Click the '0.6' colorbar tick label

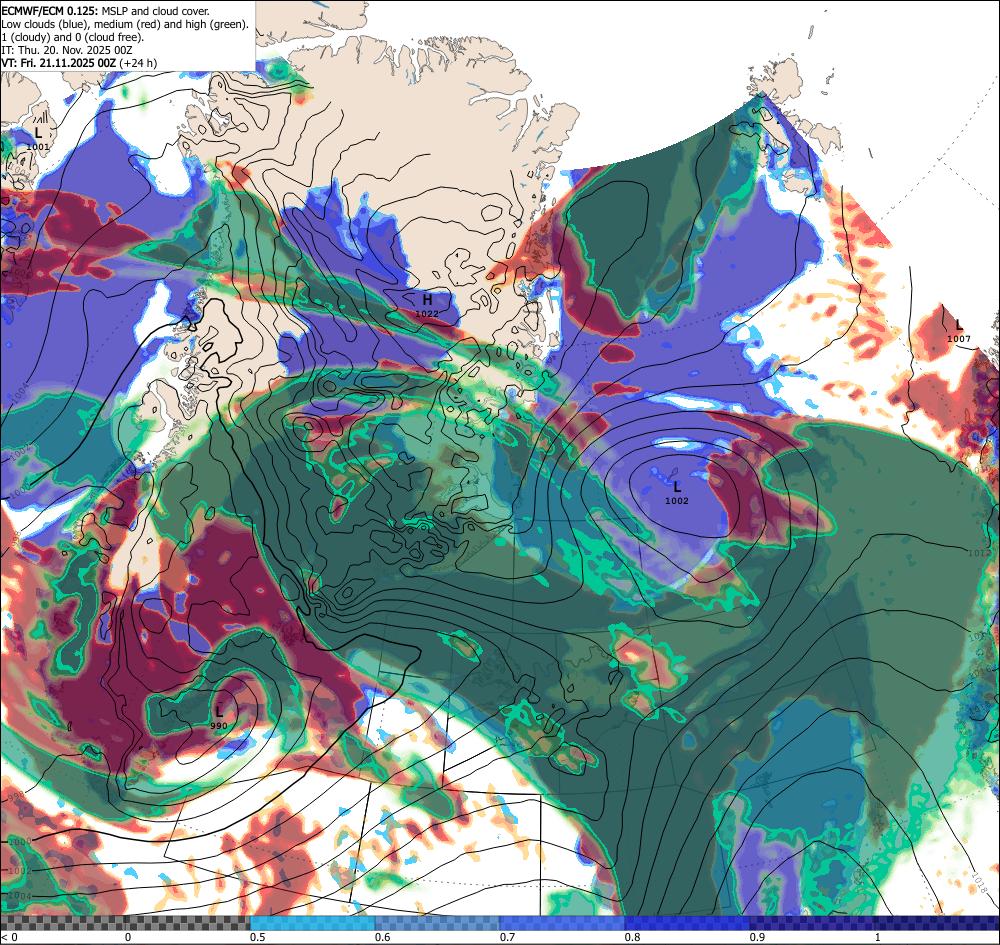(383, 937)
